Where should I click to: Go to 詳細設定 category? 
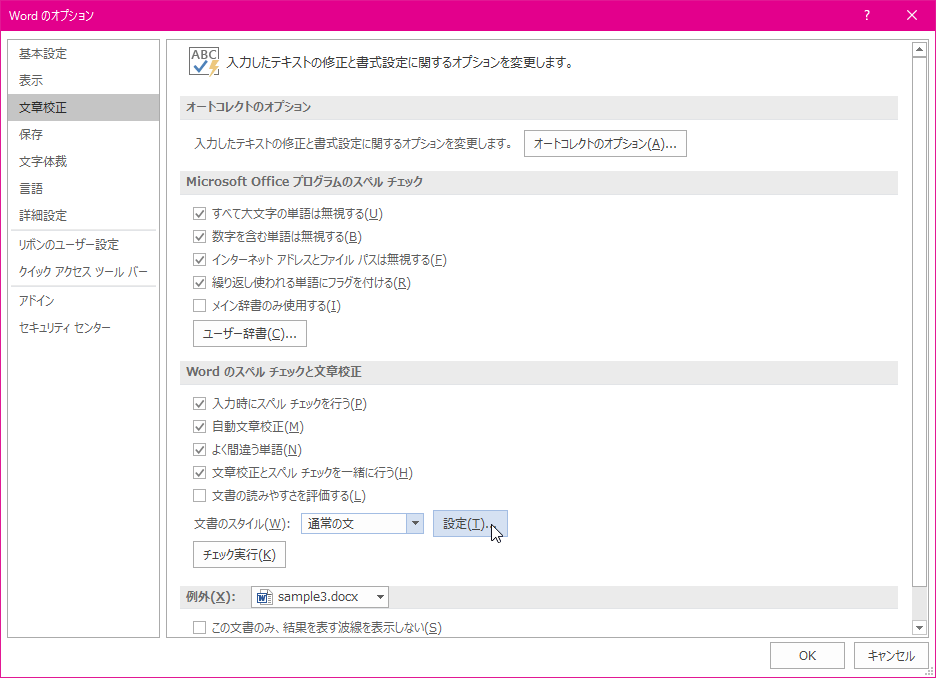pyautogui.click(x=84, y=215)
